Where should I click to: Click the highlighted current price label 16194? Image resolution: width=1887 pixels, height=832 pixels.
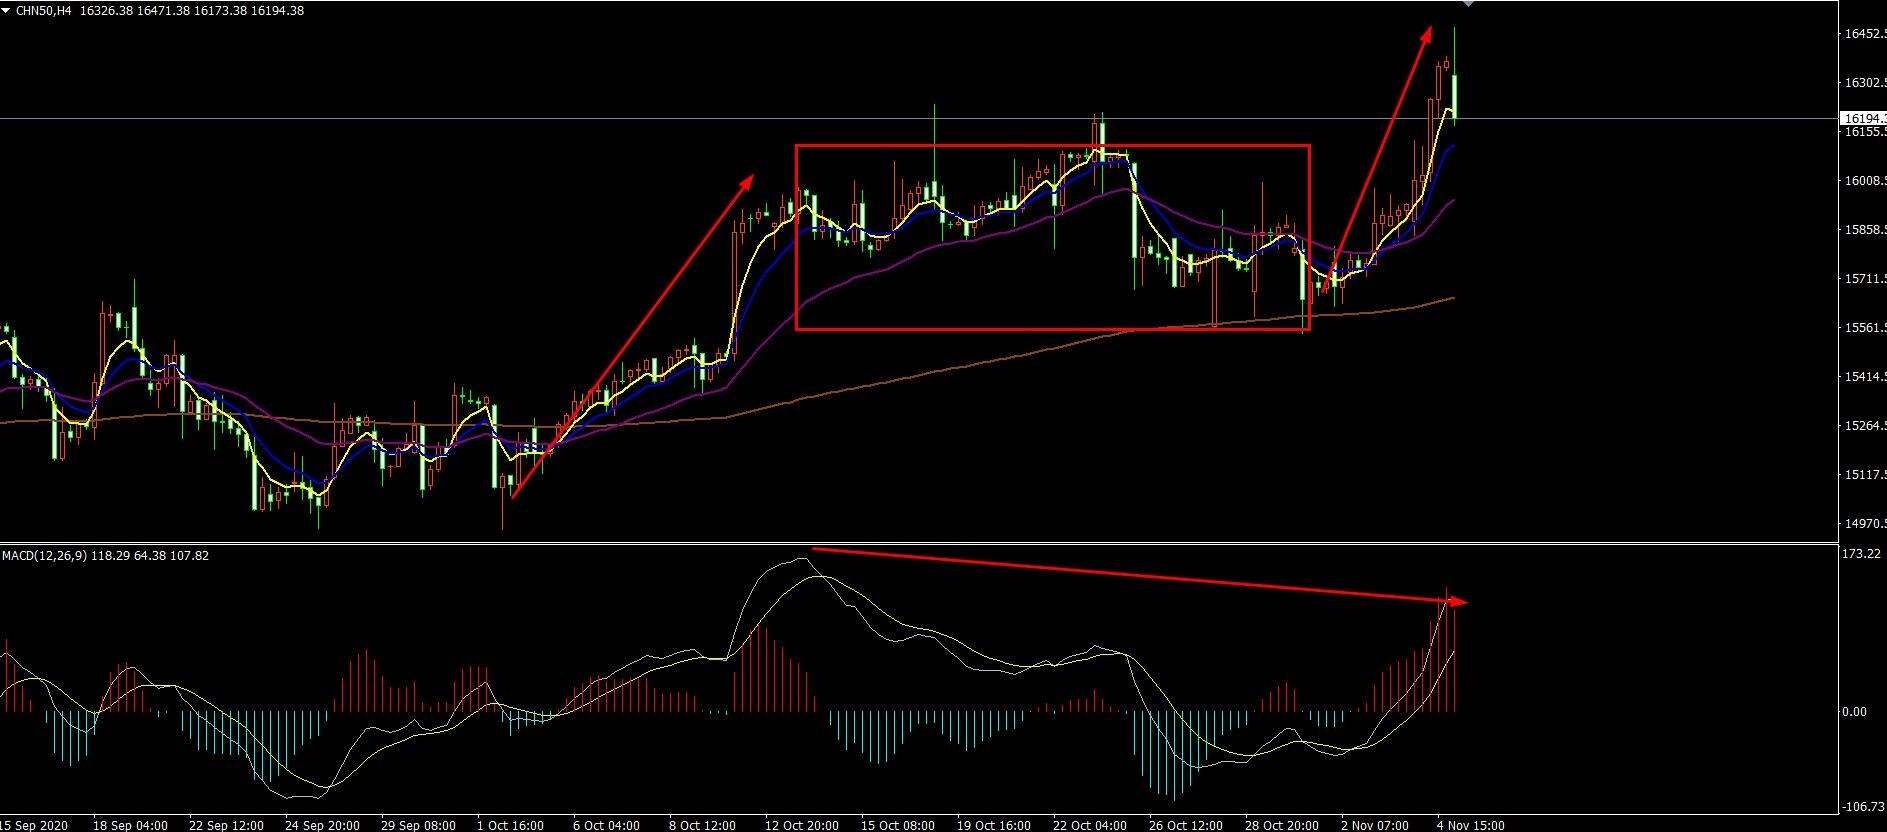pyautogui.click(x=1863, y=119)
